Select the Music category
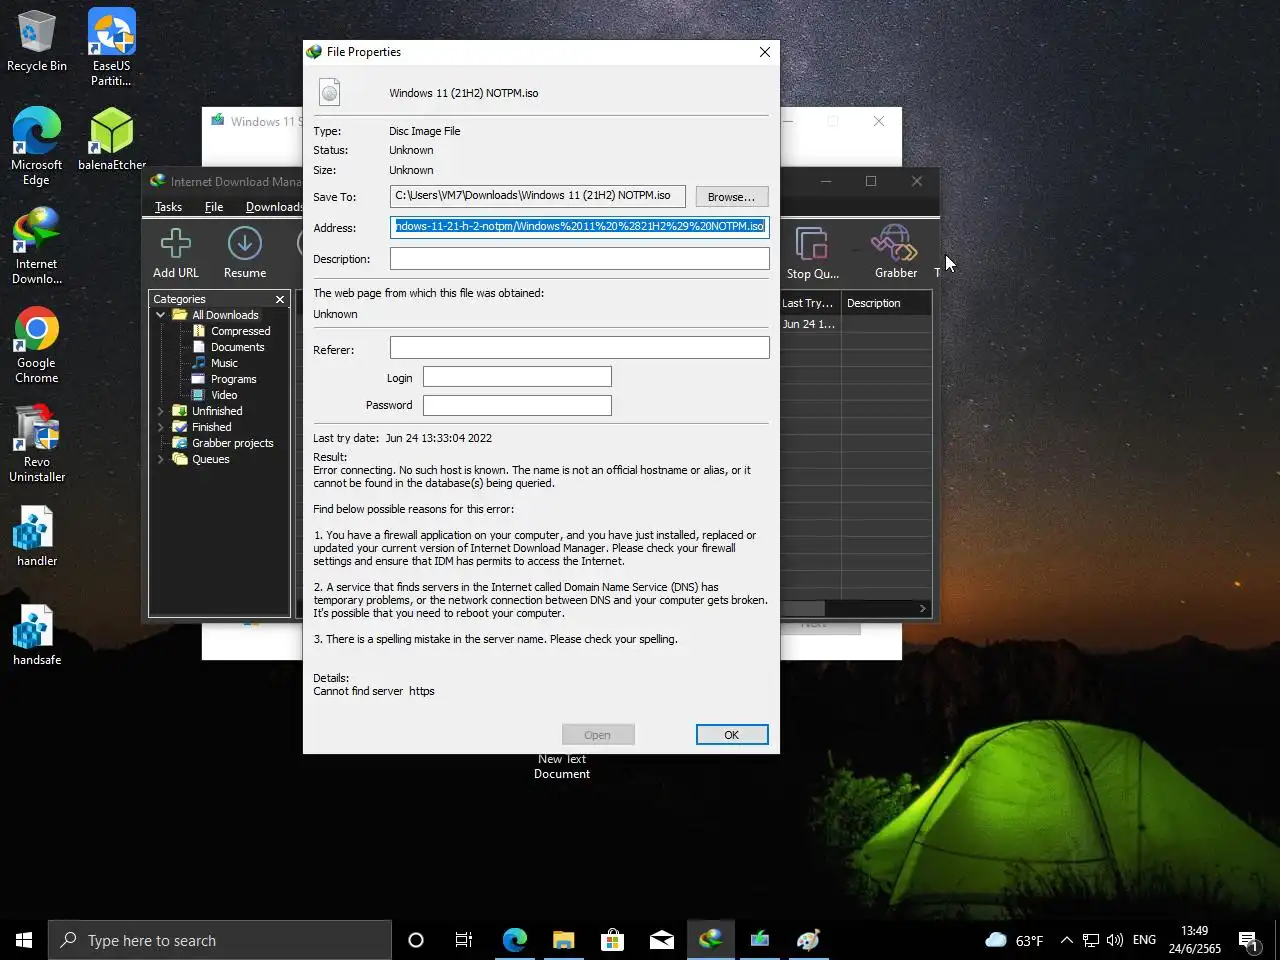Image resolution: width=1280 pixels, height=960 pixels. (x=224, y=363)
